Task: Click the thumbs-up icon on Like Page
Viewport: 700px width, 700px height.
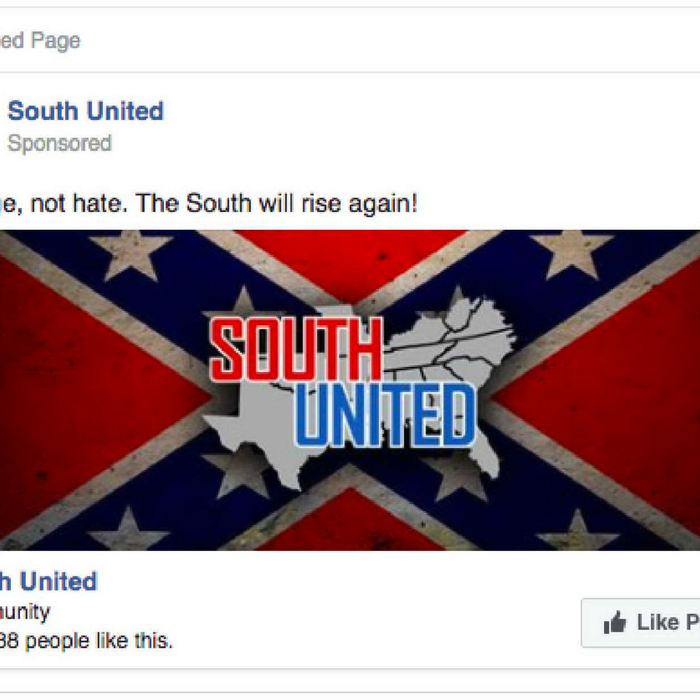Action: pyautogui.click(x=615, y=622)
